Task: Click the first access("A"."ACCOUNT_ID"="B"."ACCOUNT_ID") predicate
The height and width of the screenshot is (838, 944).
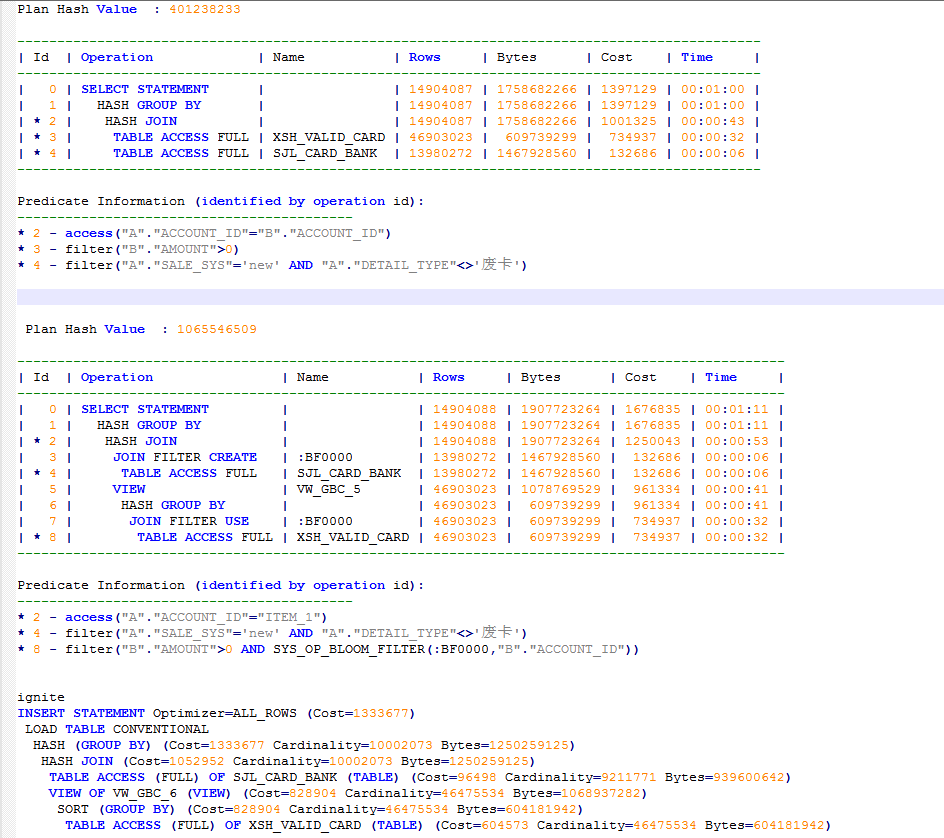Action: [x=228, y=233]
